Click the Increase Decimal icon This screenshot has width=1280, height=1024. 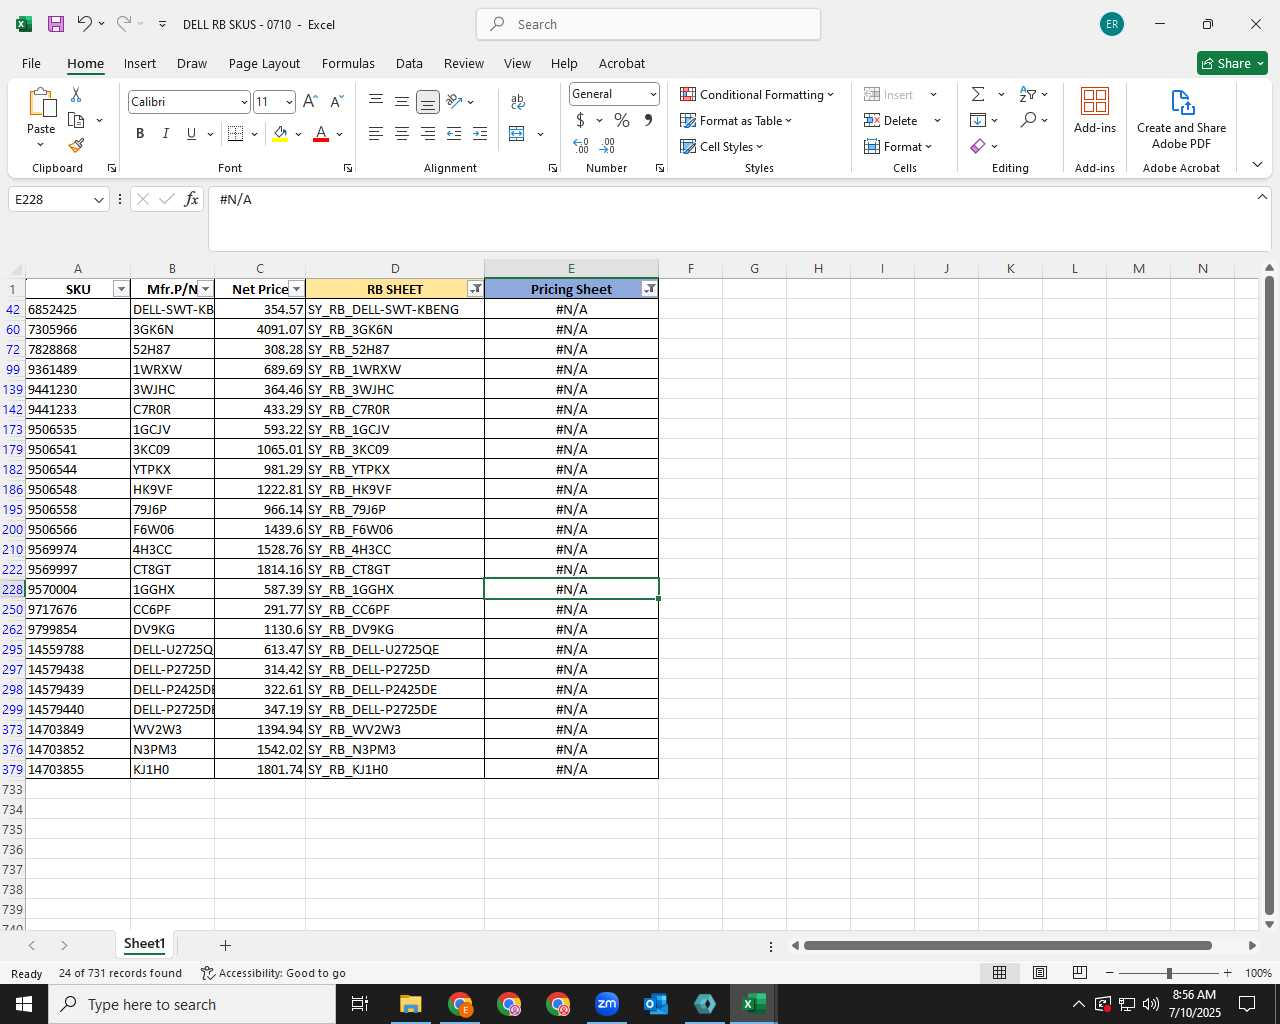point(581,146)
